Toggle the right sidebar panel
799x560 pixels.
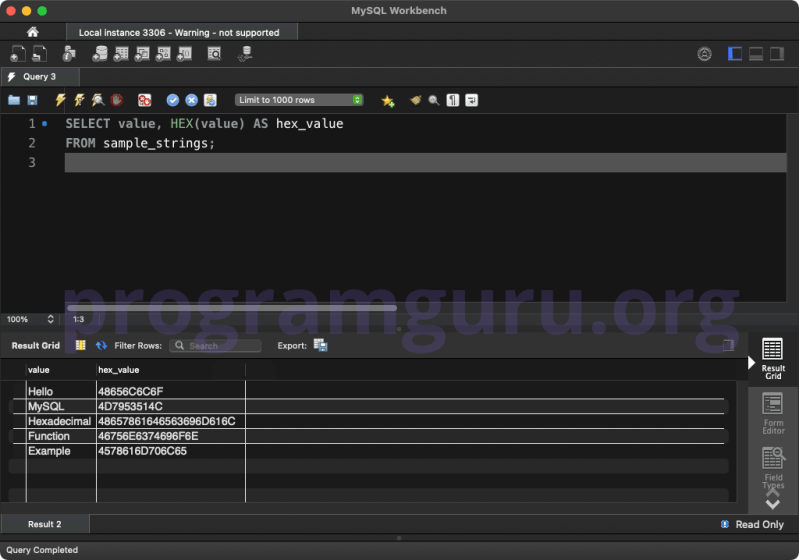click(x=777, y=54)
